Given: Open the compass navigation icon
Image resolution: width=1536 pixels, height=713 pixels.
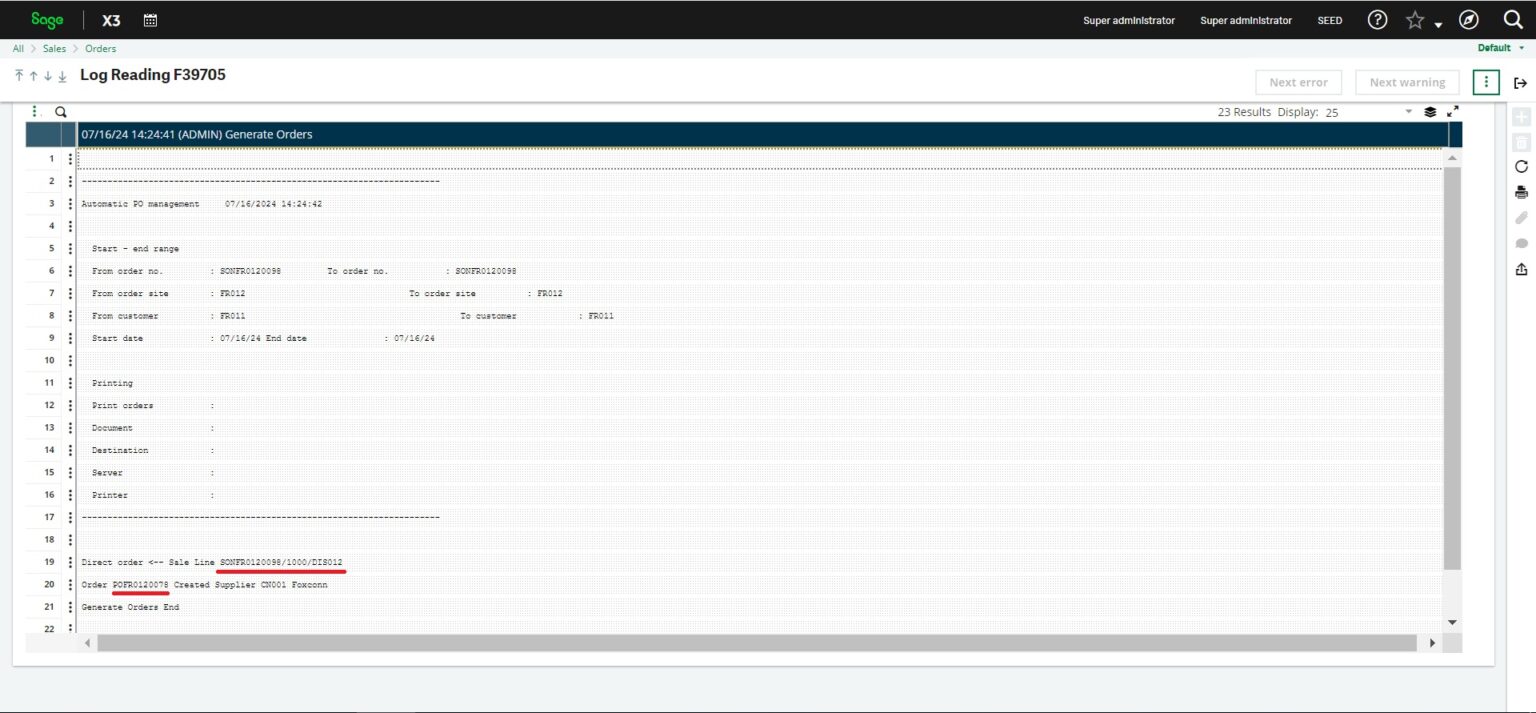Looking at the screenshot, I should pos(1467,20).
